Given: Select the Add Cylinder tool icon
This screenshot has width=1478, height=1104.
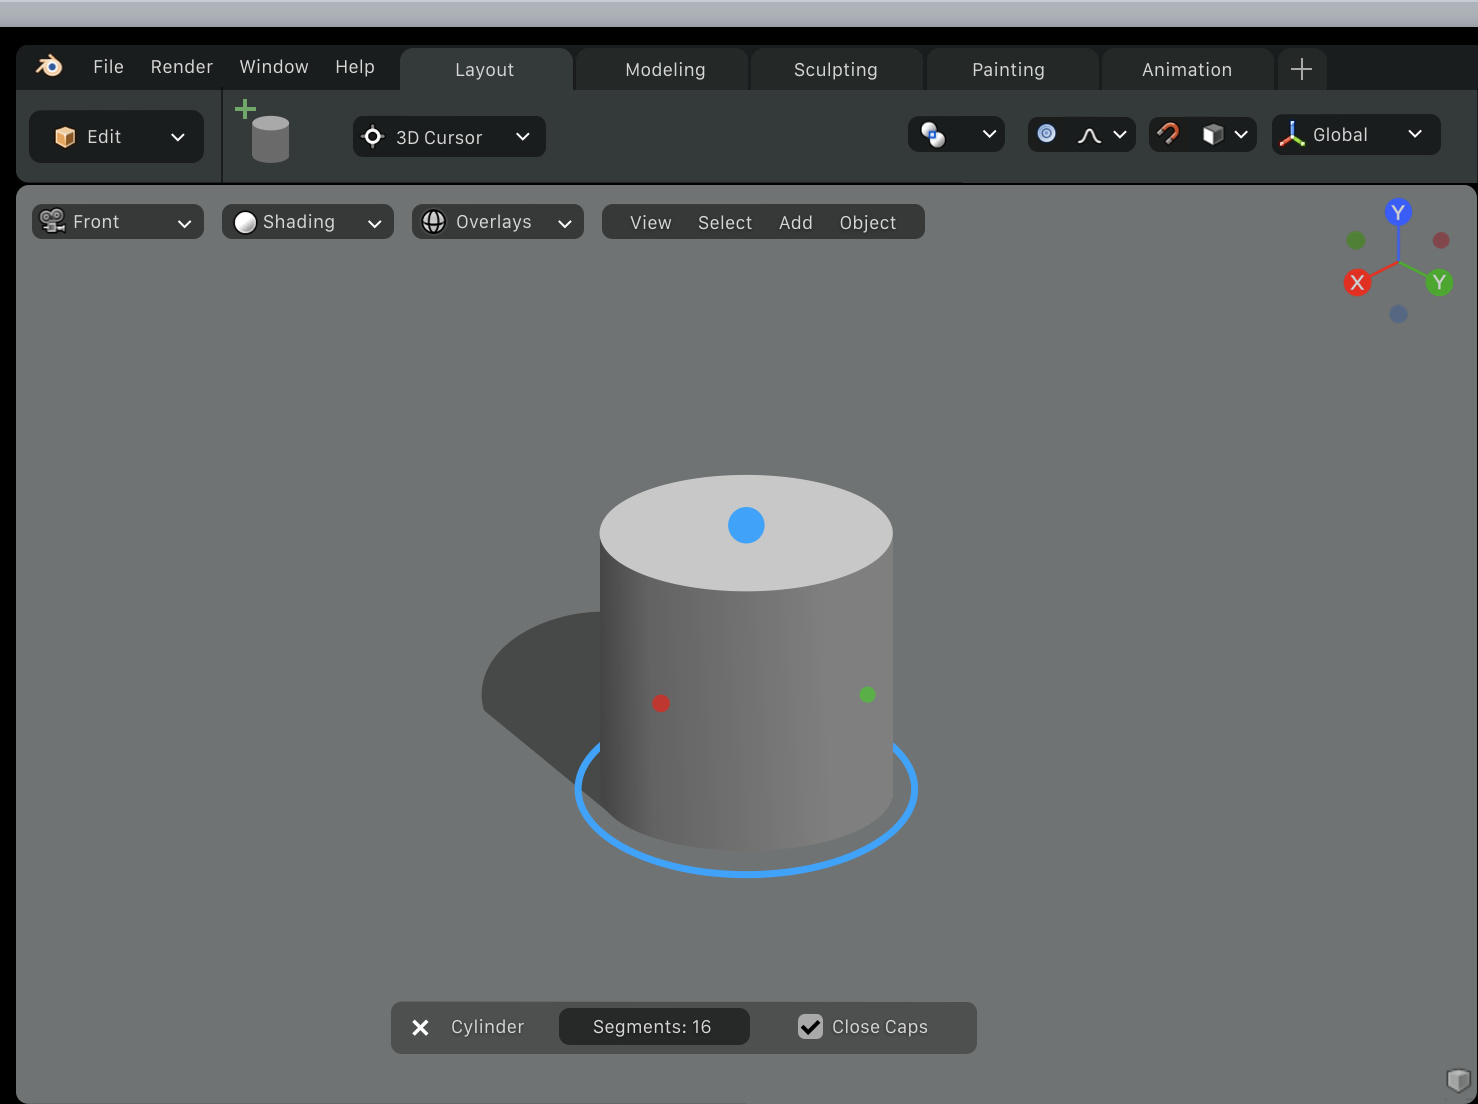Looking at the screenshot, I should (x=263, y=131).
